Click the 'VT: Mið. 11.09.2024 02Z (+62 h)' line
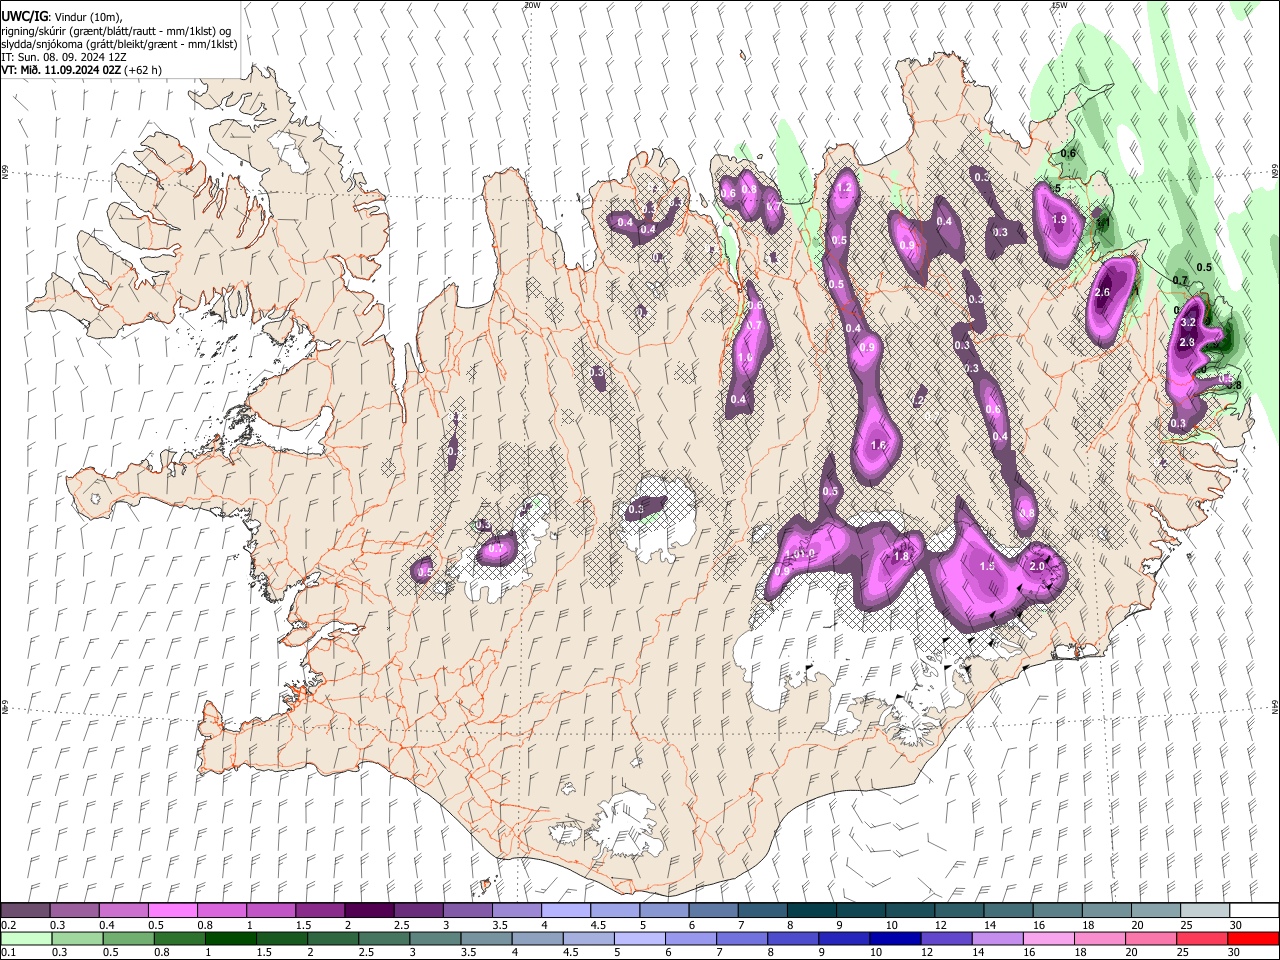 (x=82, y=70)
